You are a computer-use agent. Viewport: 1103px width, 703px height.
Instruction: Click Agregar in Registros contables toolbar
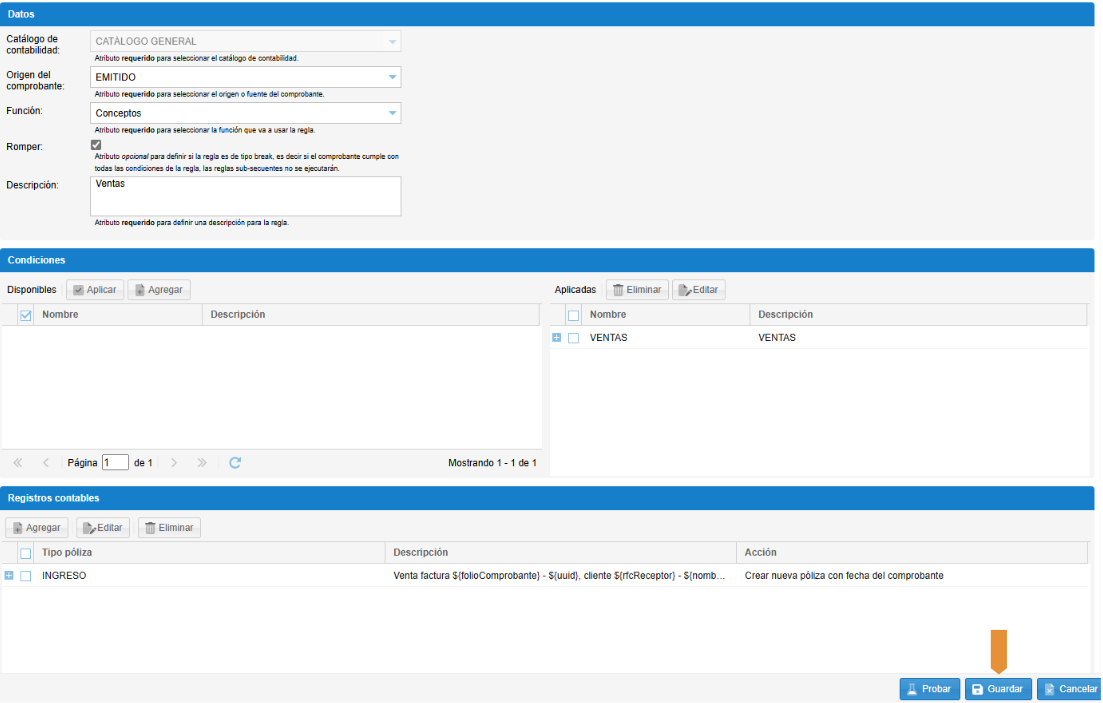(x=36, y=528)
